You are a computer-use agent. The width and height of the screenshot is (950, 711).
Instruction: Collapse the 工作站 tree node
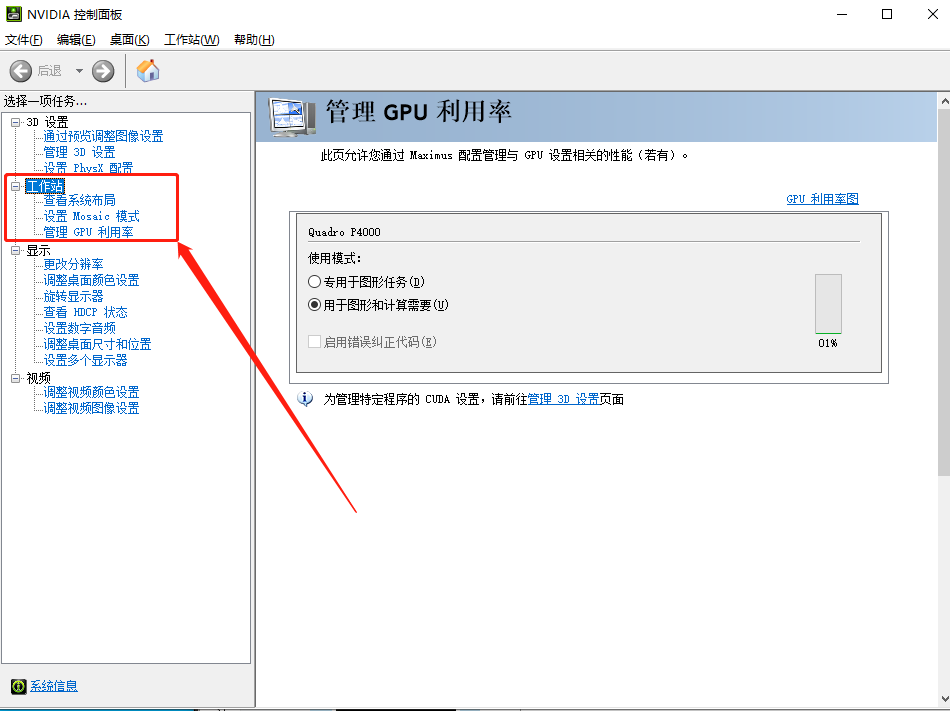tap(16, 187)
